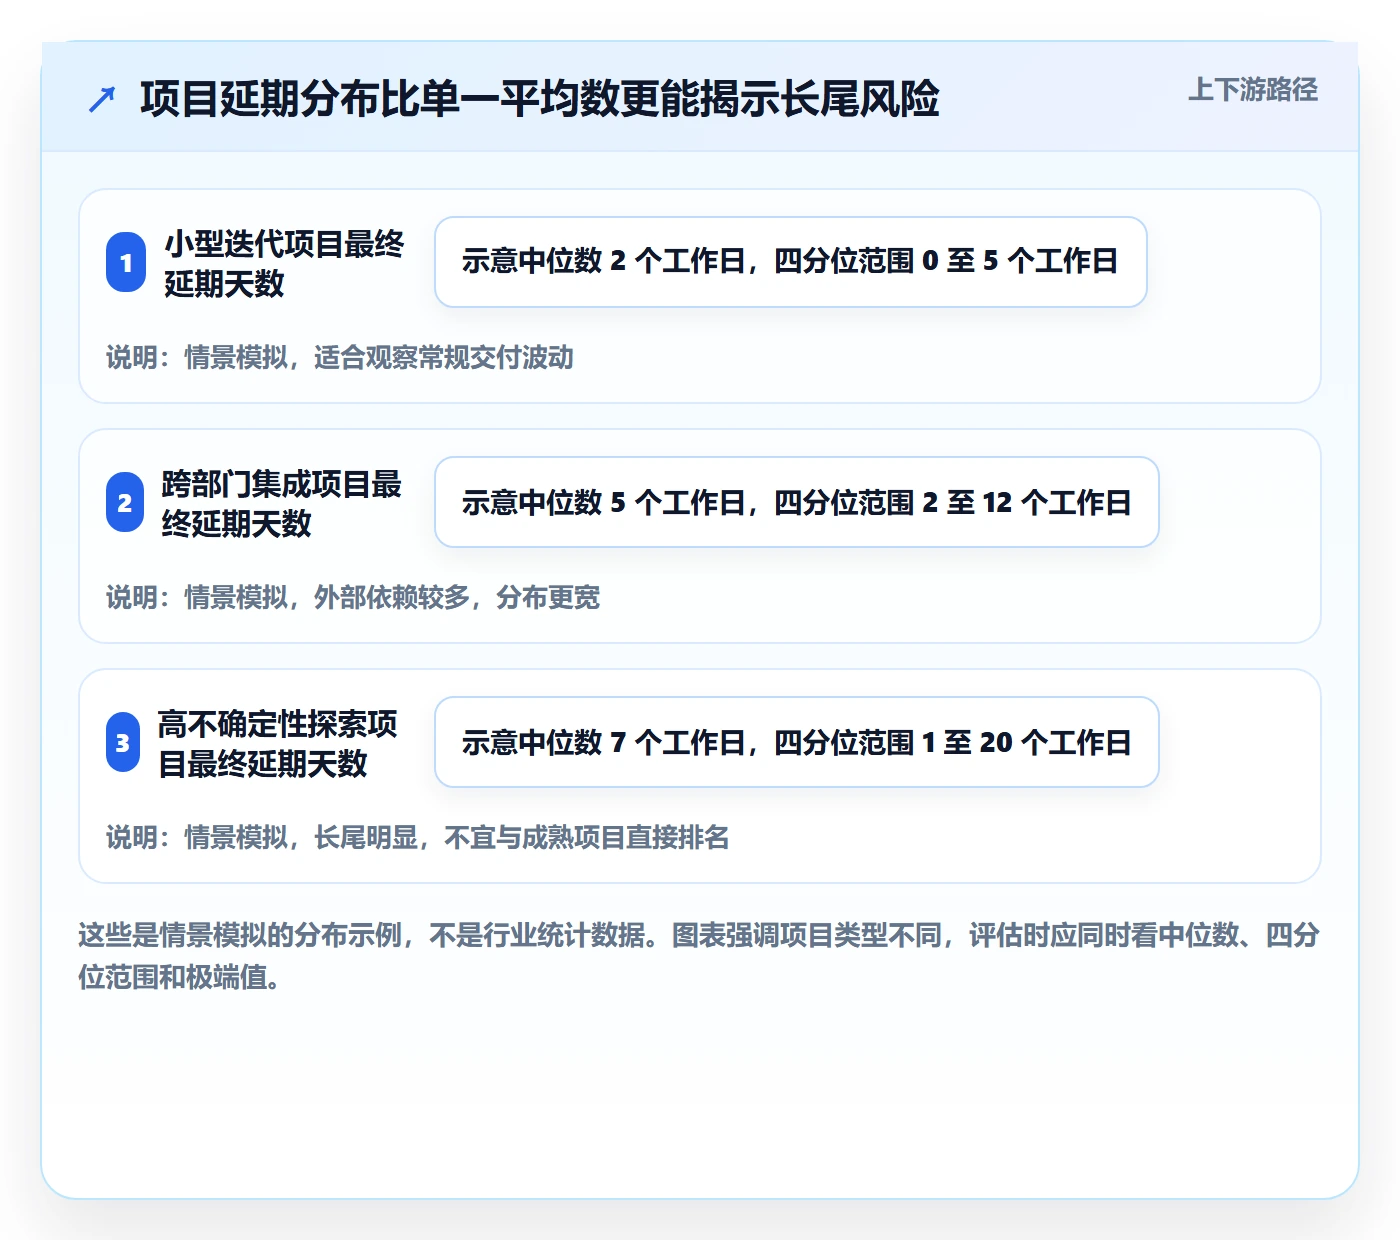Click the blue arrow icon beside the title
The height and width of the screenshot is (1240, 1400).
(102, 99)
